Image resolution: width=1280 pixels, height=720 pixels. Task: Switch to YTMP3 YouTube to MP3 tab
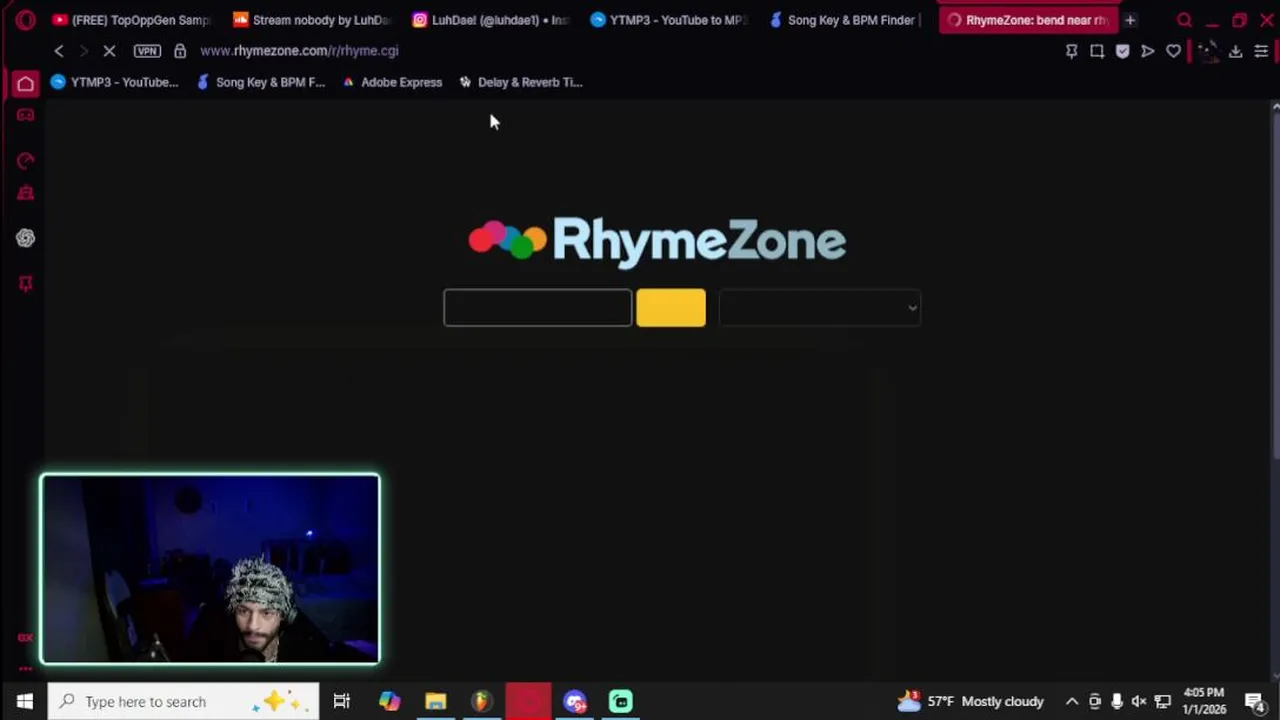tap(668, 20)
